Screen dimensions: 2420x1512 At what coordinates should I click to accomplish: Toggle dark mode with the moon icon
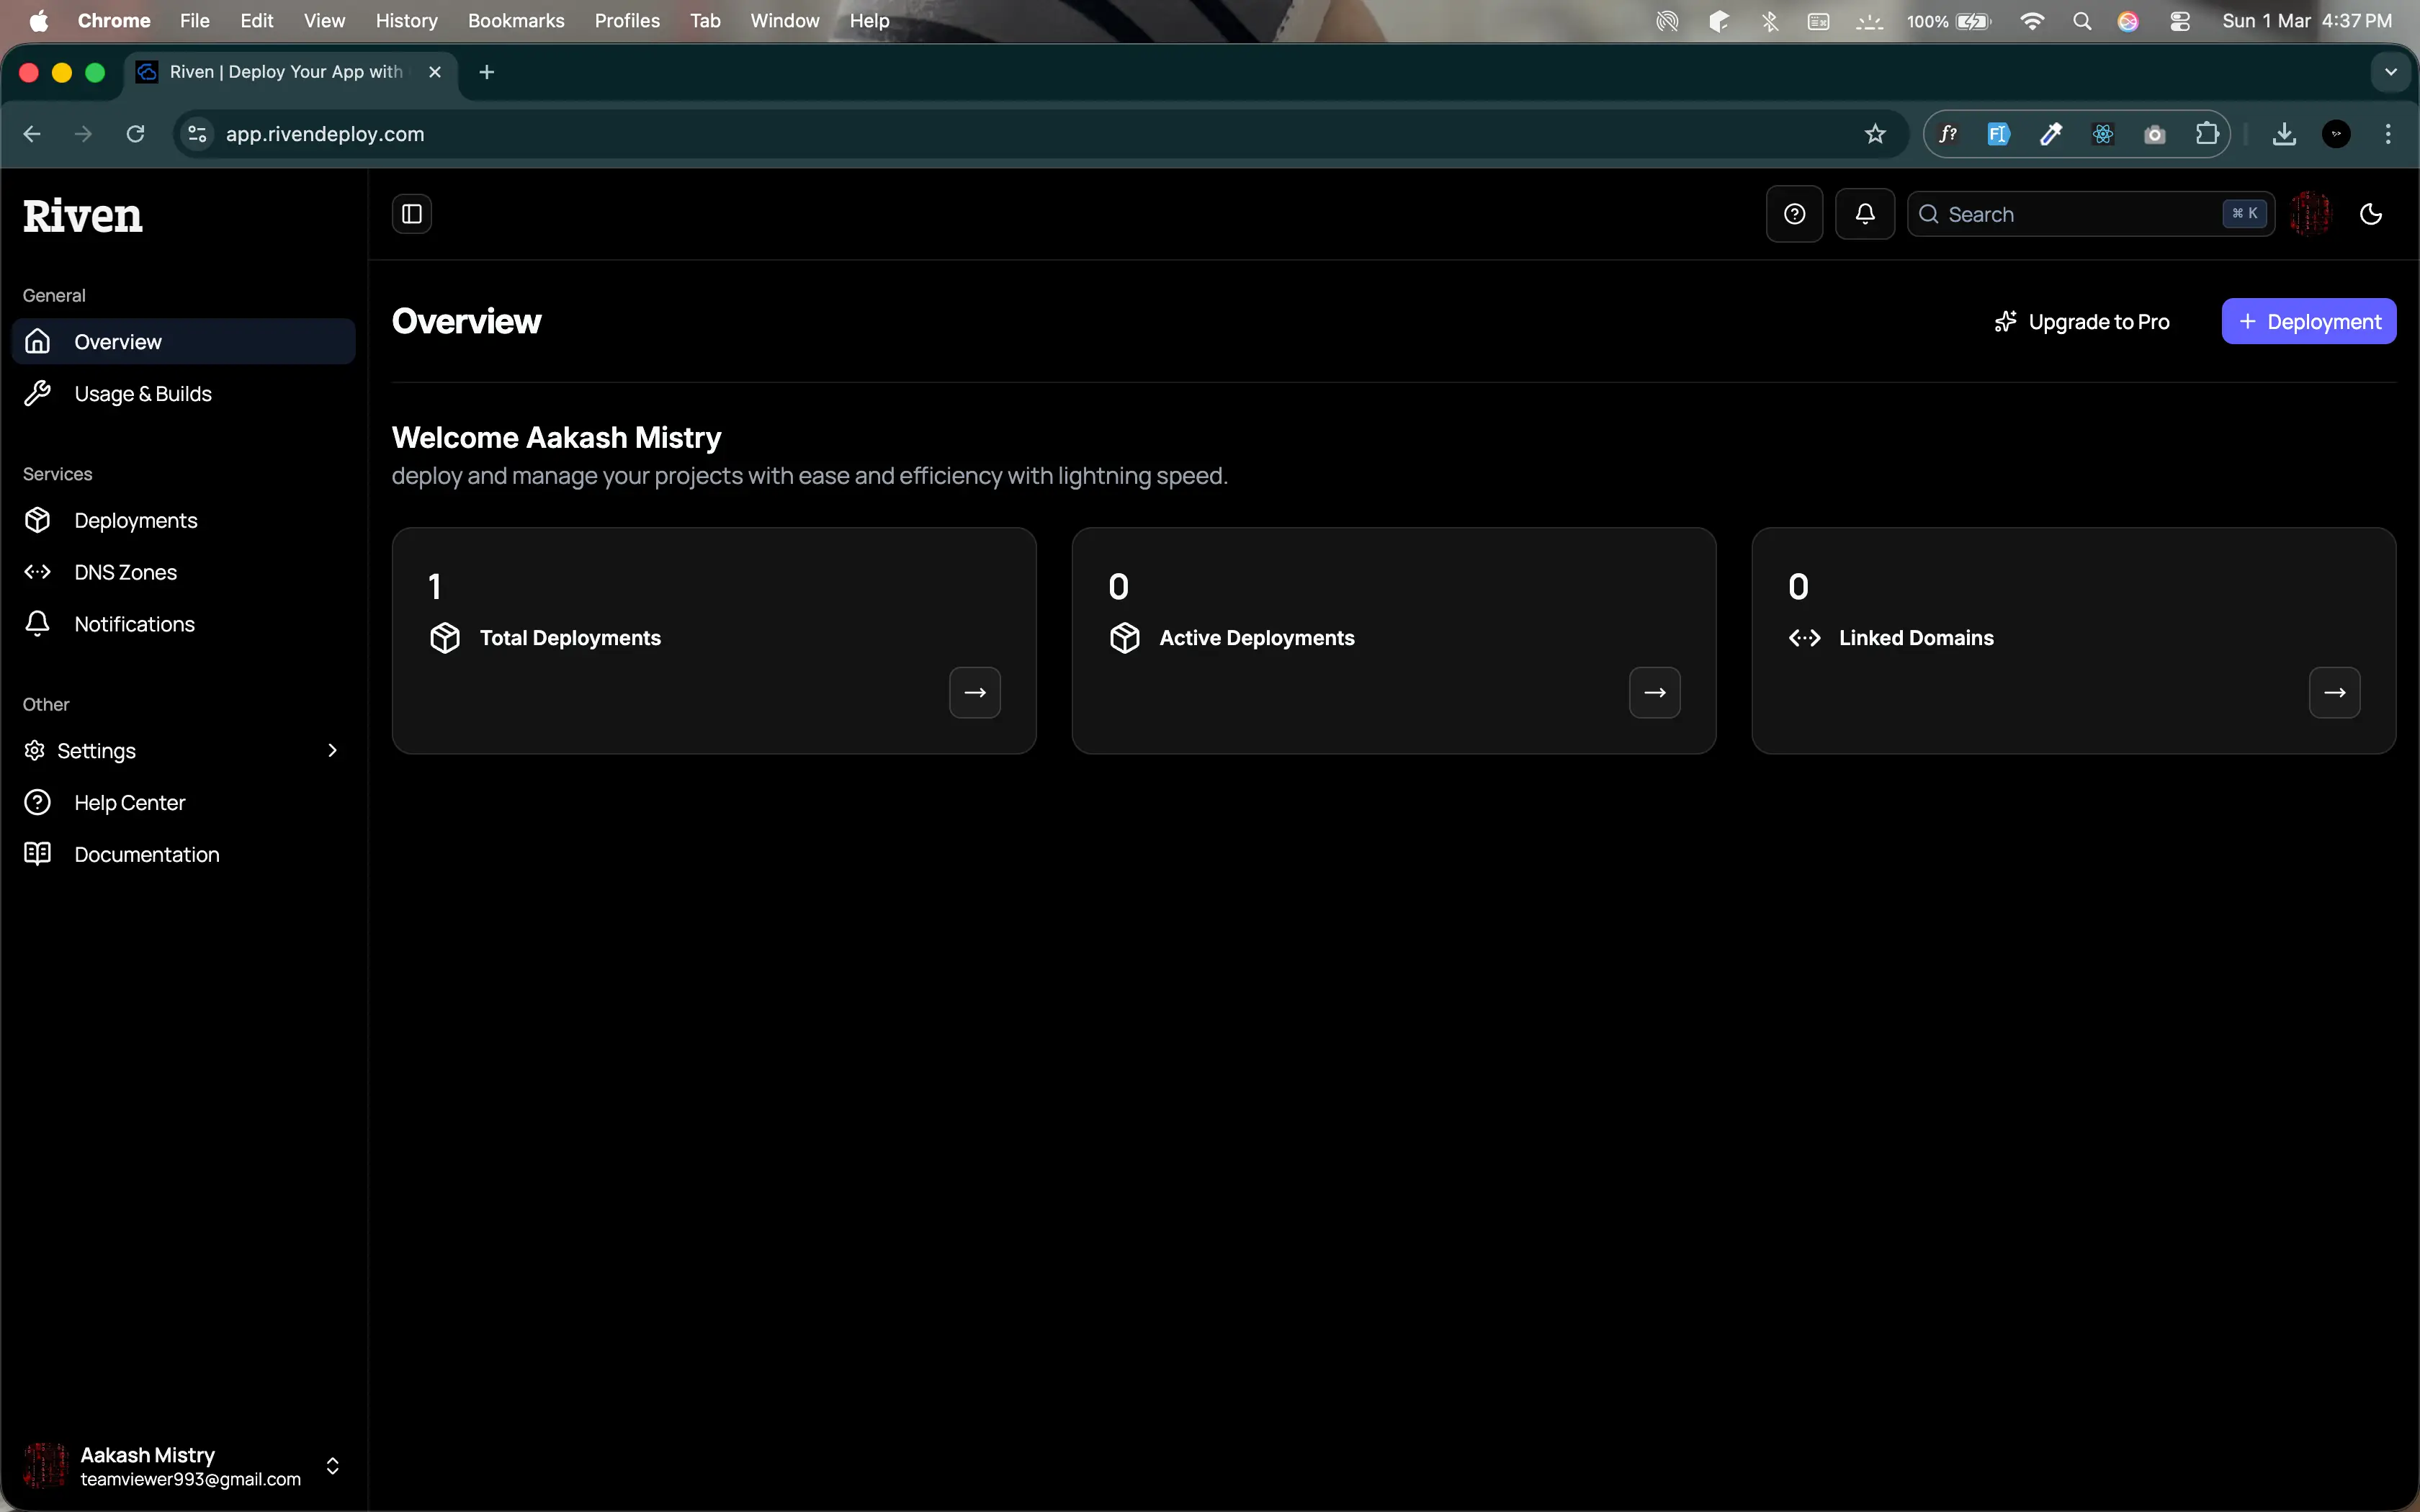tap(2371, 213)
